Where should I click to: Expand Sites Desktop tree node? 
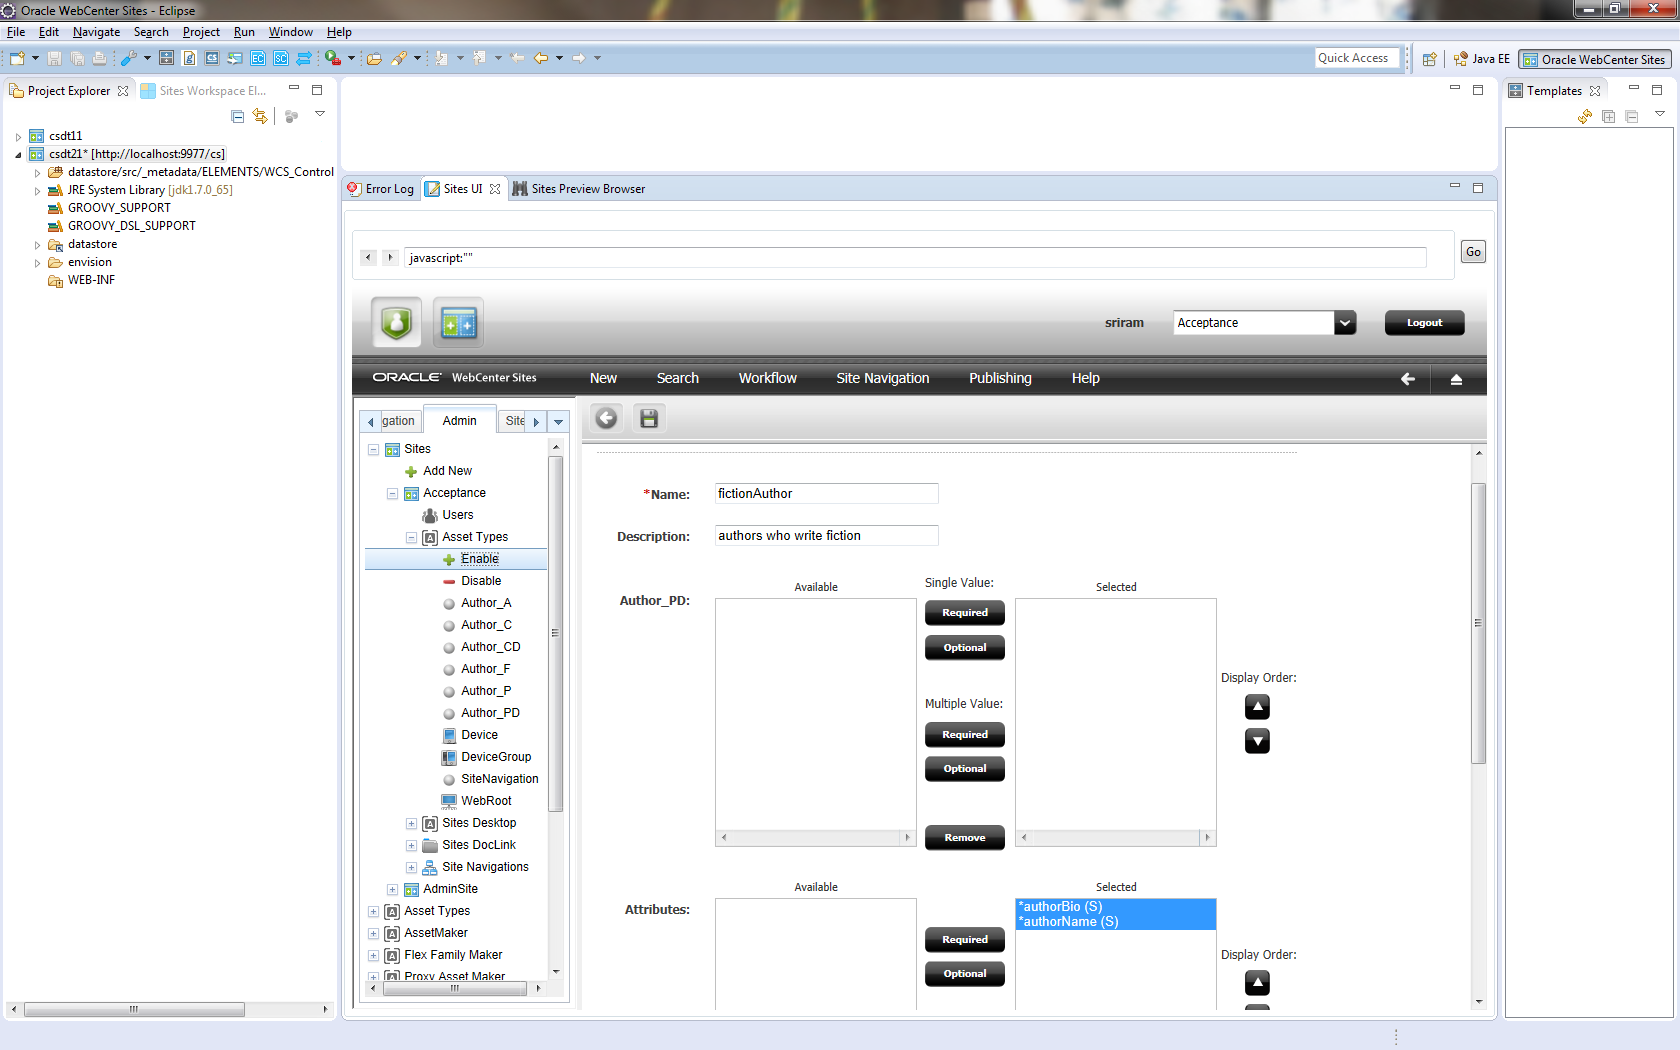[411, 824]
